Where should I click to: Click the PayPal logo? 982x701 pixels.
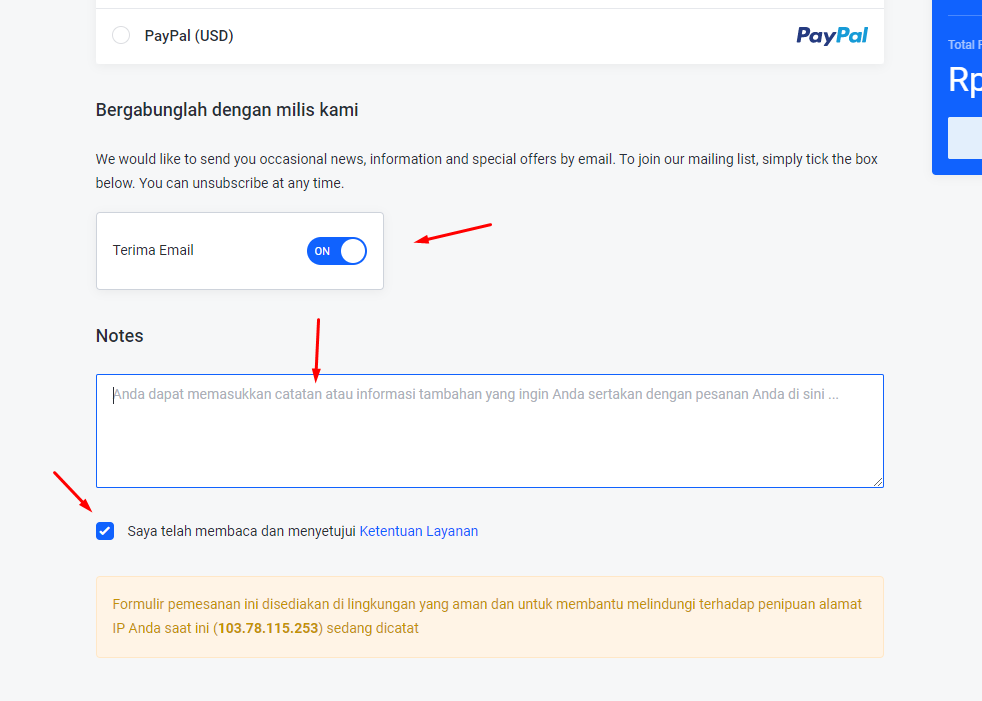(832, 36)
